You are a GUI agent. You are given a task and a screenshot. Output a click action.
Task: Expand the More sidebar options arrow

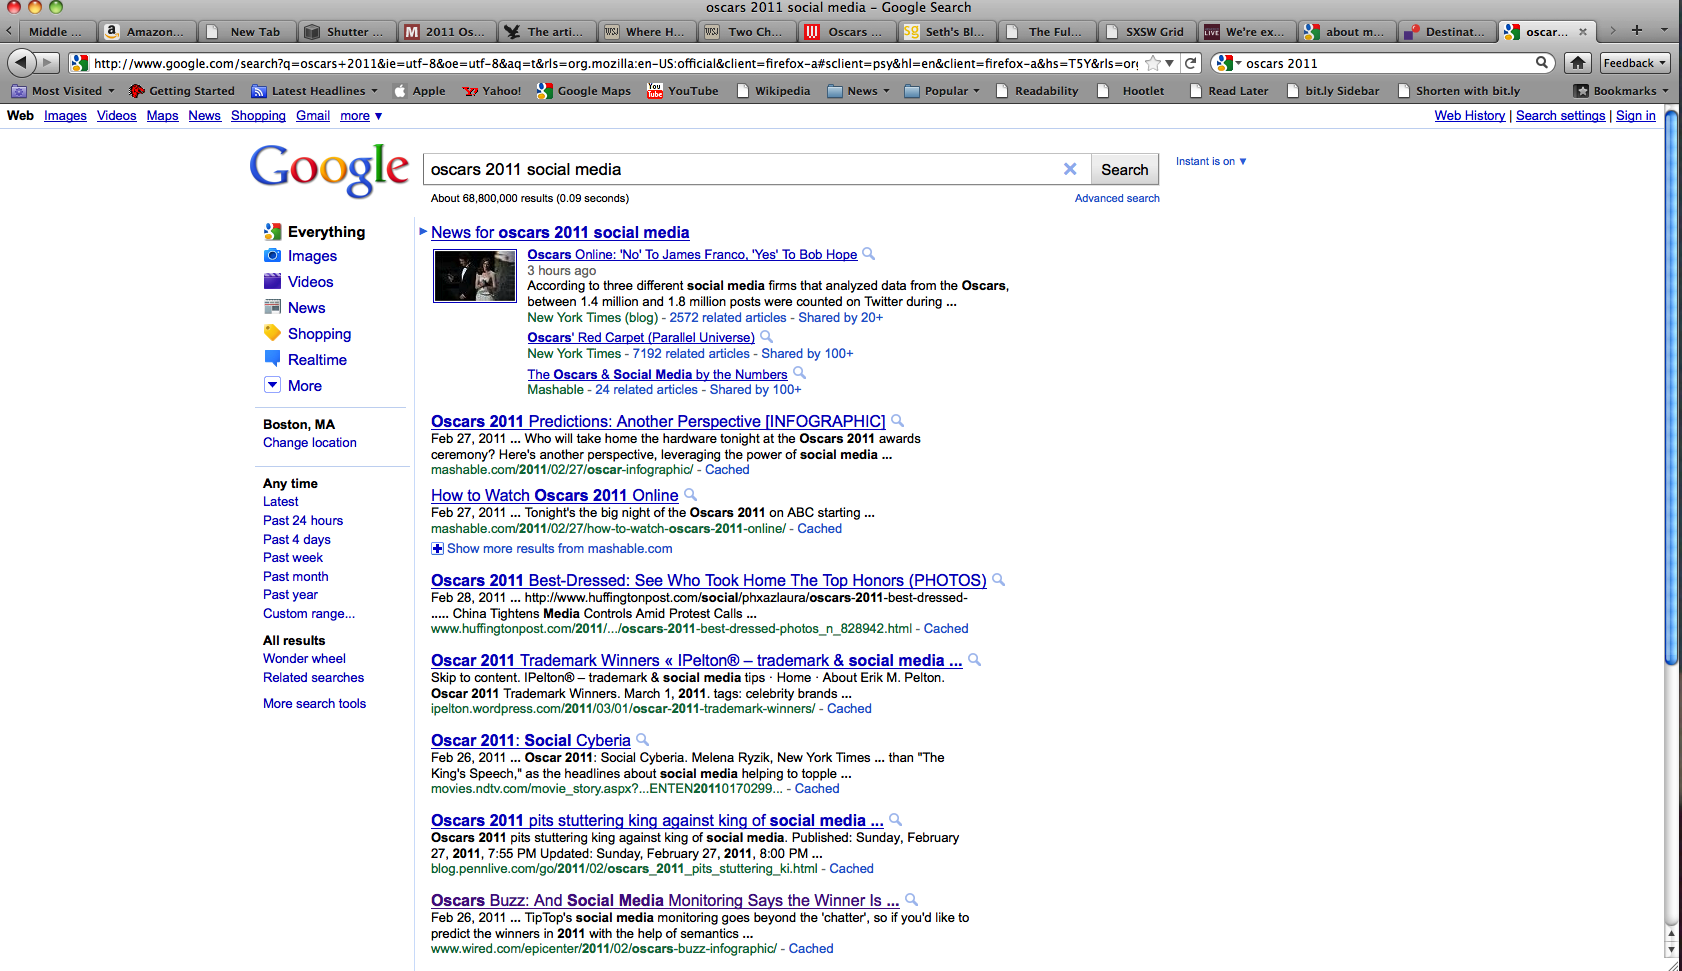coord(272,385)
